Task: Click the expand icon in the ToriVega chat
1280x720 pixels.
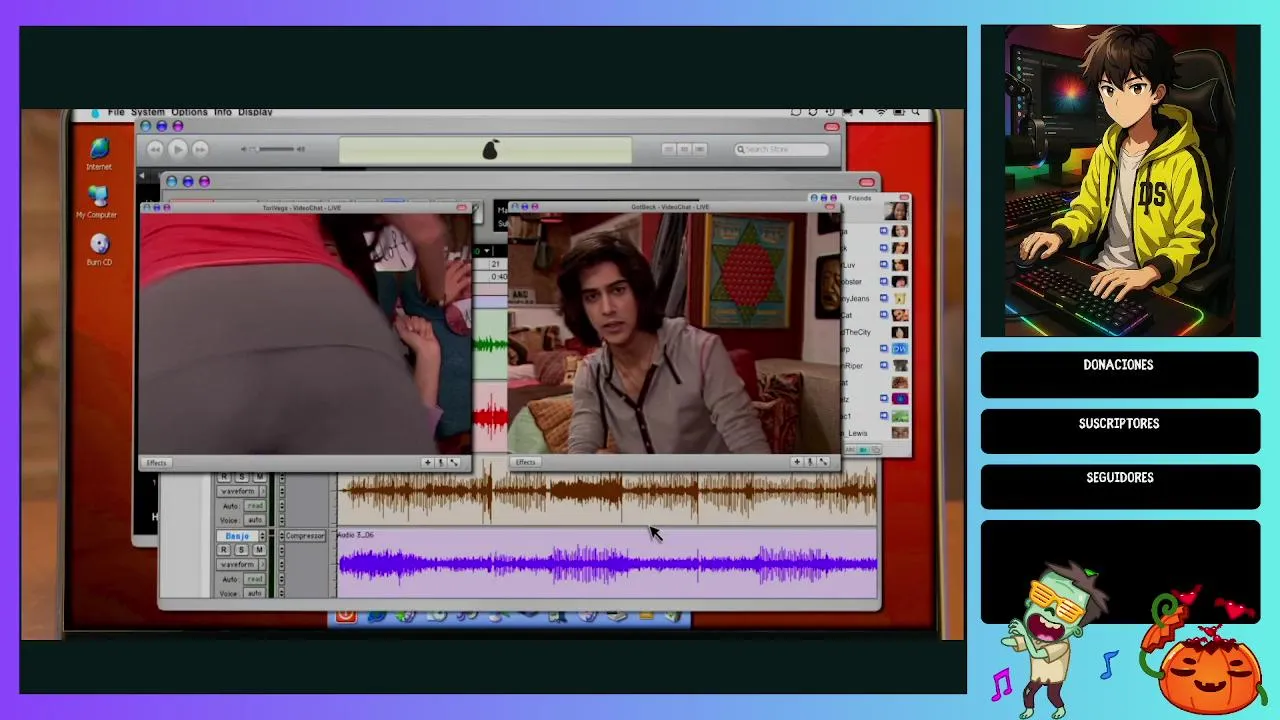Action: point(453,463)
